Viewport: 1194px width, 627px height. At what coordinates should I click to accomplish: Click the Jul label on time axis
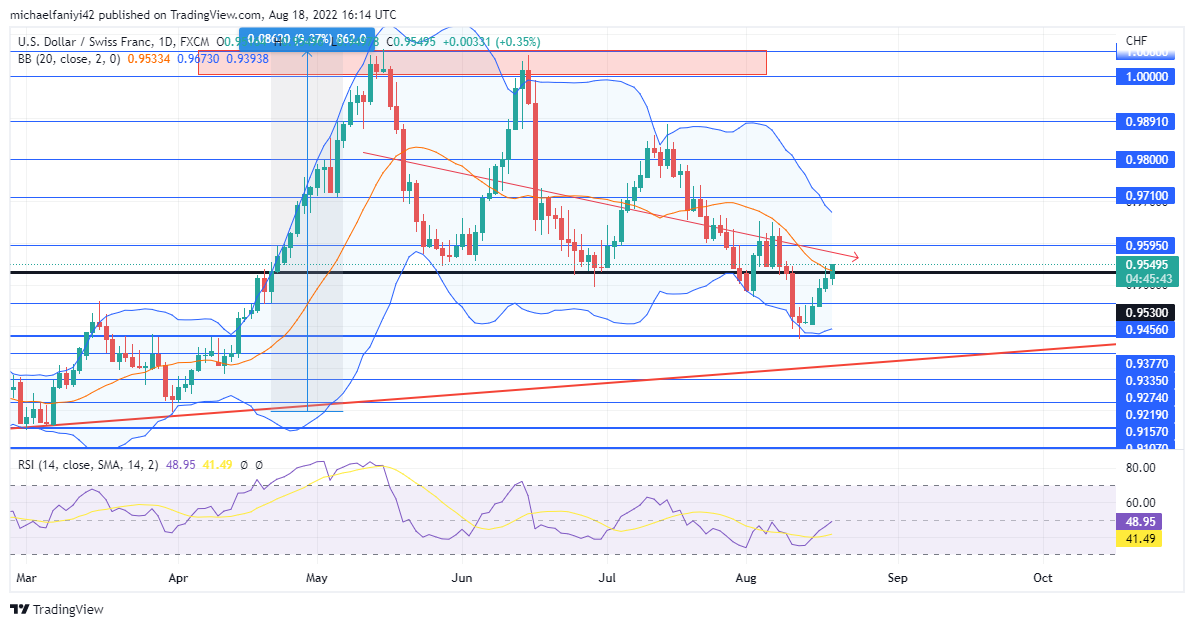point(606,577)
